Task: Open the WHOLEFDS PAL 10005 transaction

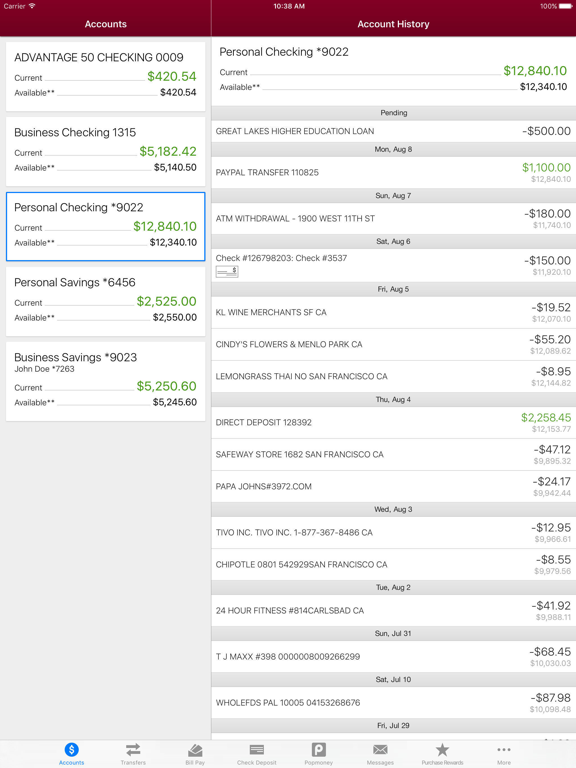Action: 393,702
